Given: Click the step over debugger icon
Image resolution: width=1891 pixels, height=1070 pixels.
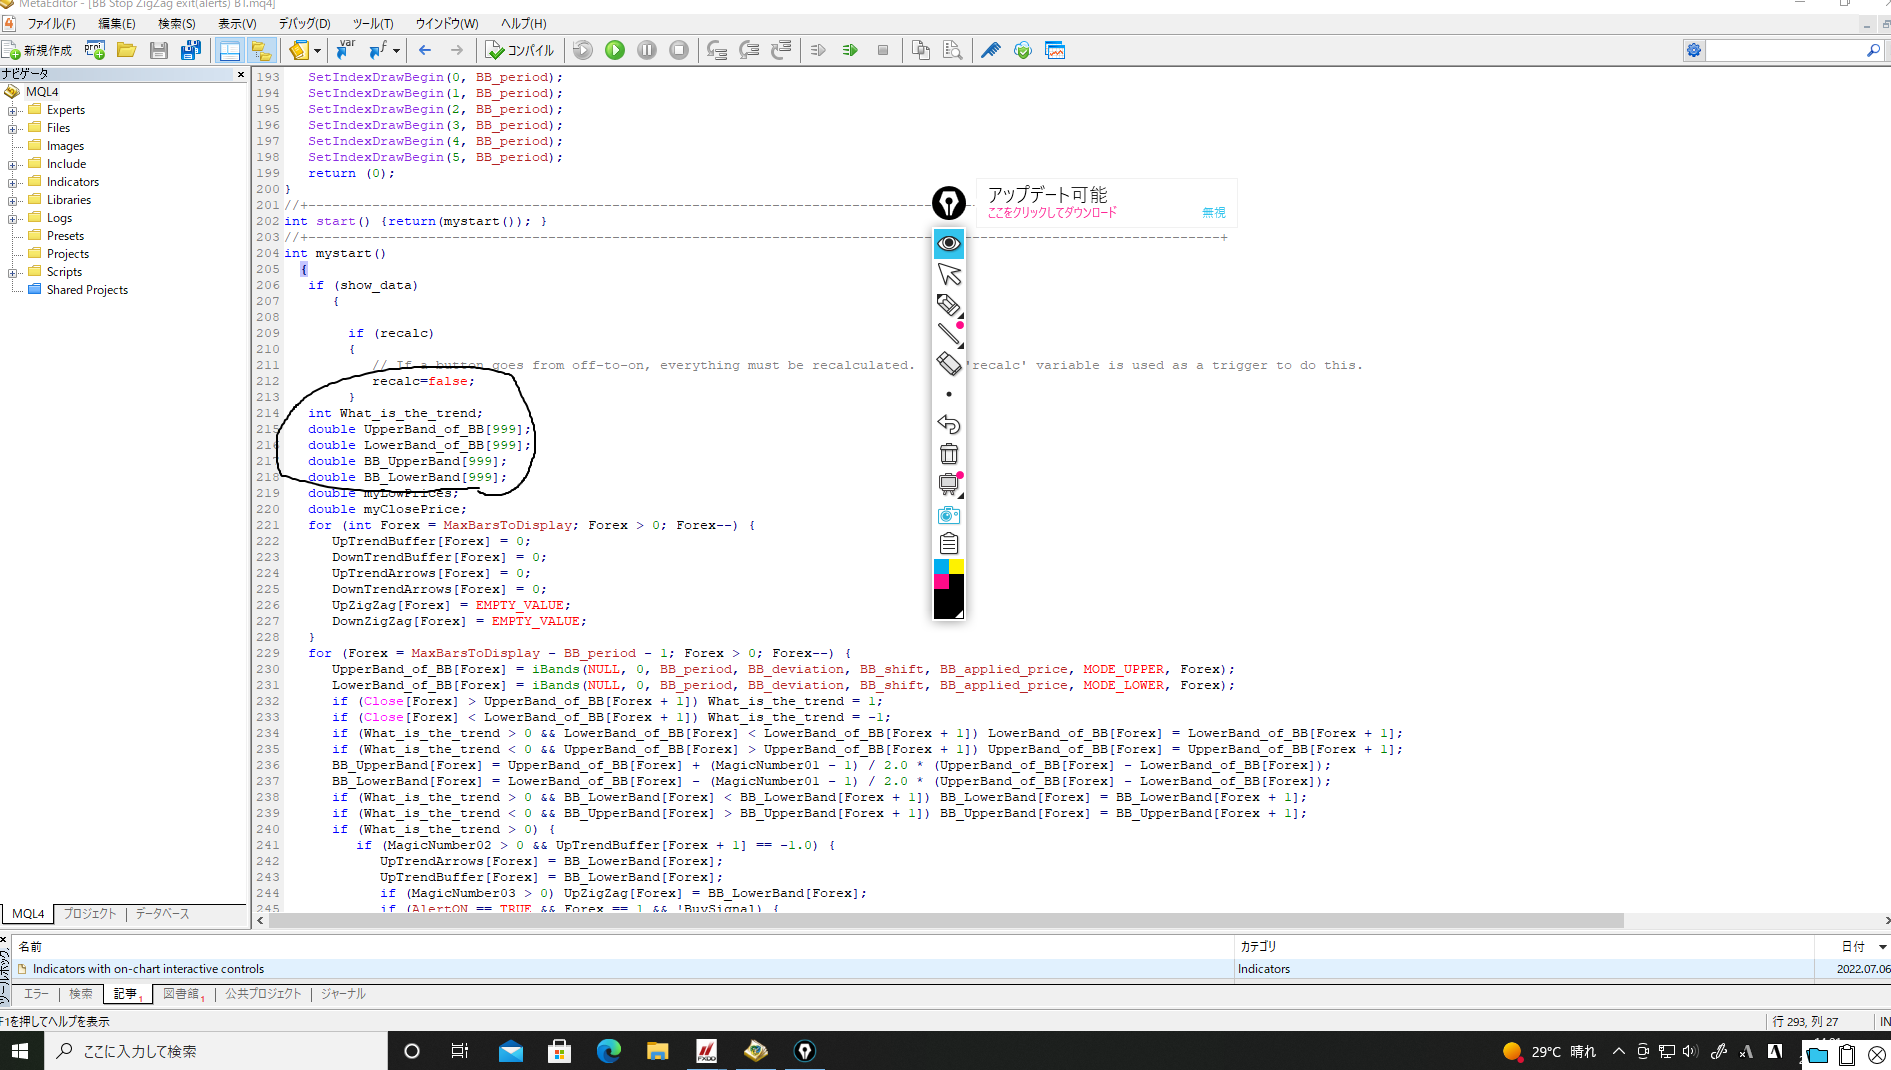Looking at the screenshot, I should pyautogui.click(x=748, y=50).
